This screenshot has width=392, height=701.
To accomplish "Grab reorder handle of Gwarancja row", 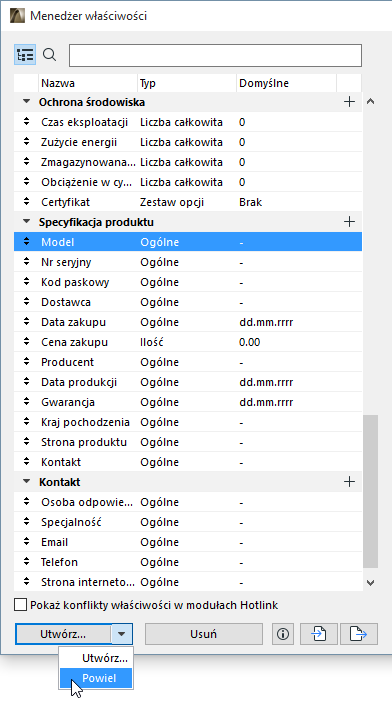I will [26, 402].
